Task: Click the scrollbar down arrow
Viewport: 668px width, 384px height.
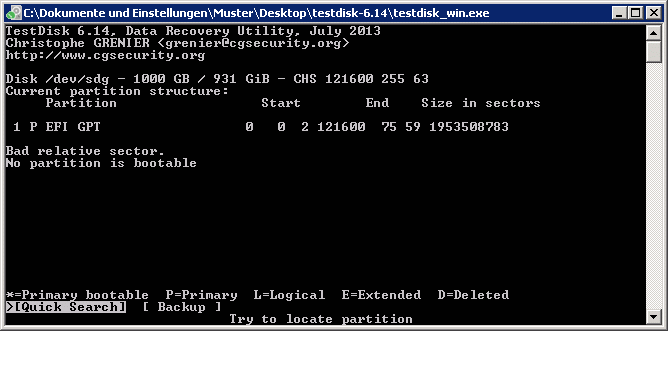Action: (x=654, y=317)
